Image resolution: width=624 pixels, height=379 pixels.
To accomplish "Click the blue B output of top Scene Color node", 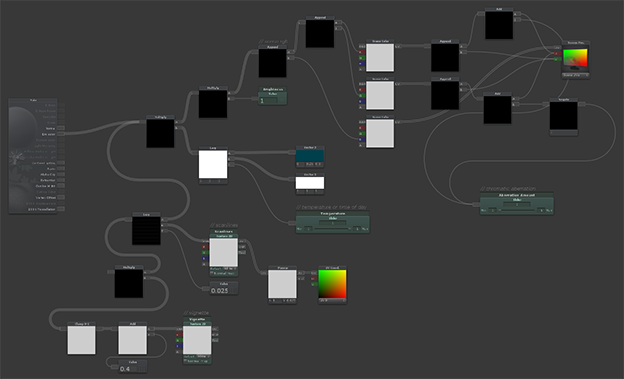I will point(361,64).
